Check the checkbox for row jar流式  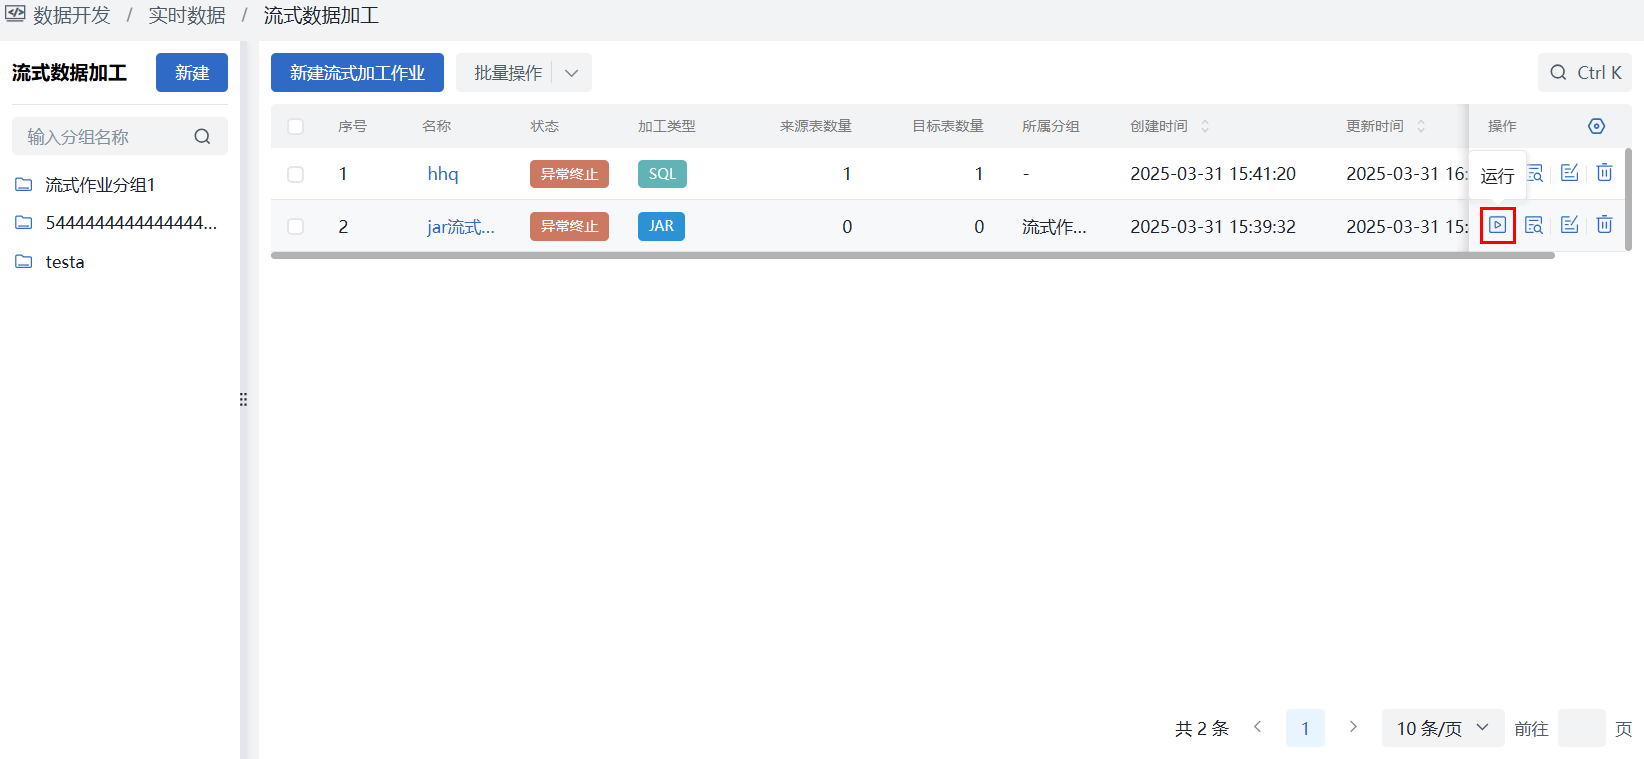click(x=295, y=226)
